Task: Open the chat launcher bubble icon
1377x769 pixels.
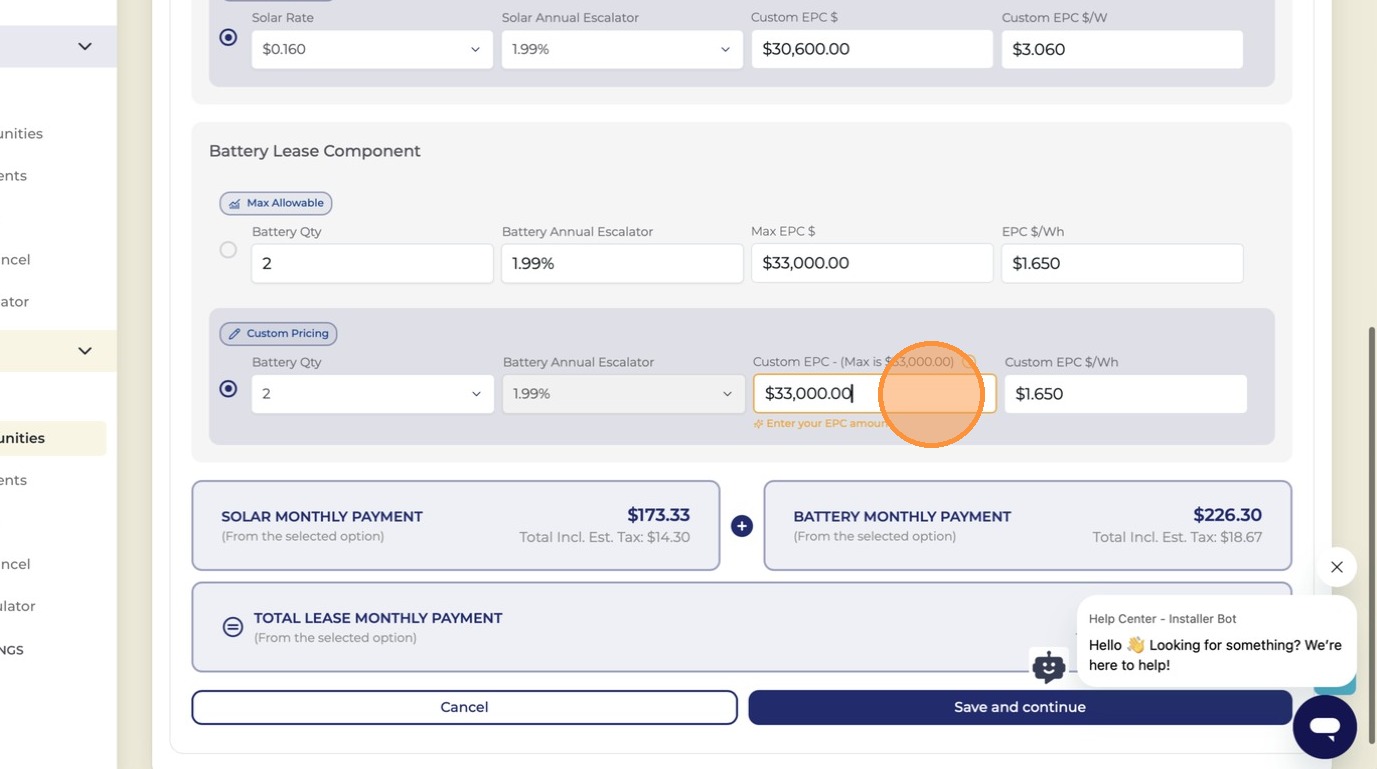Action: (1324, 727)
